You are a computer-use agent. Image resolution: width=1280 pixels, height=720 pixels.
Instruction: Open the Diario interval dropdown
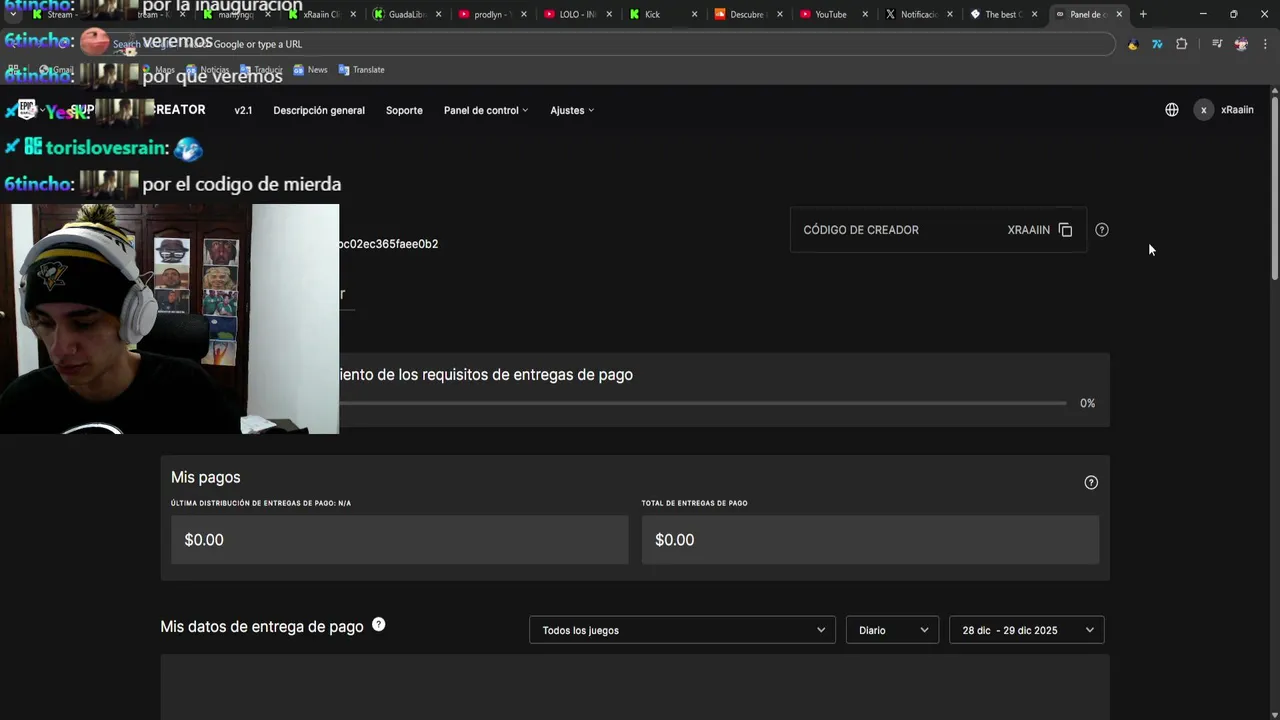[x=892, y=630]
